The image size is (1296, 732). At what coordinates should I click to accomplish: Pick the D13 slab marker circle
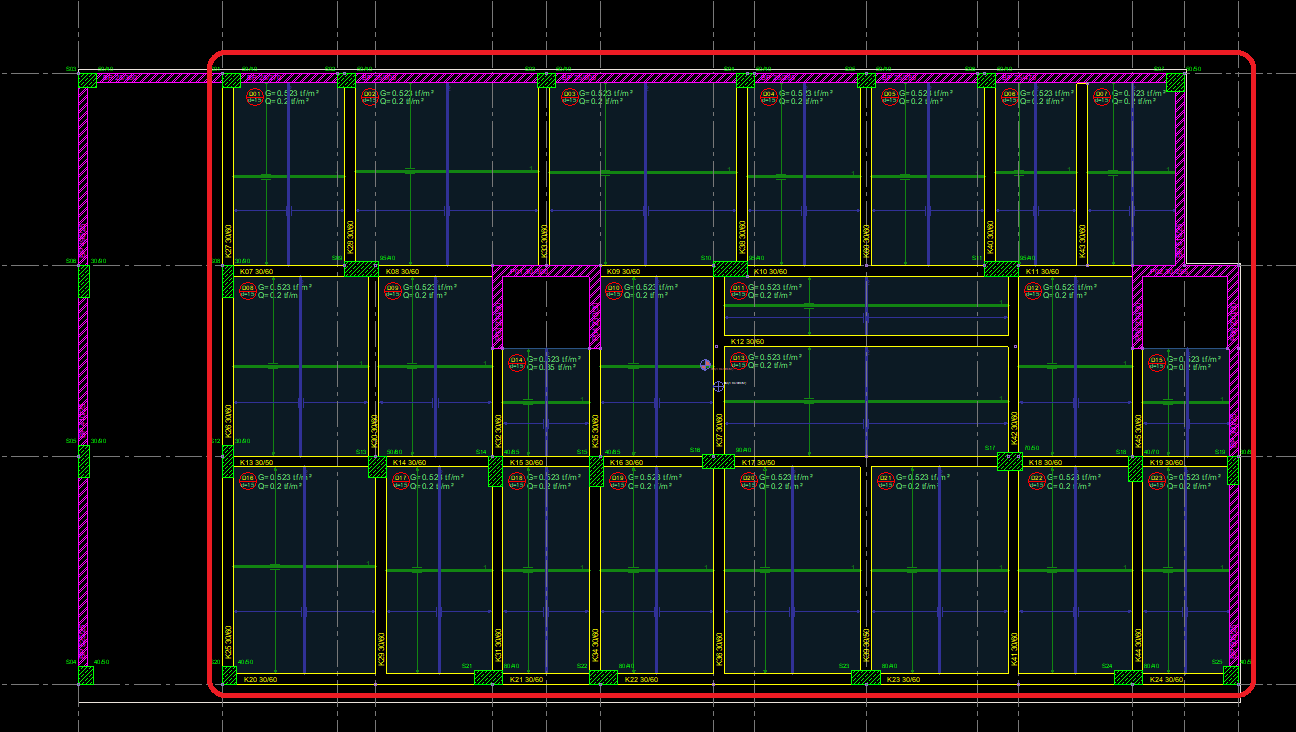(739, 361)
